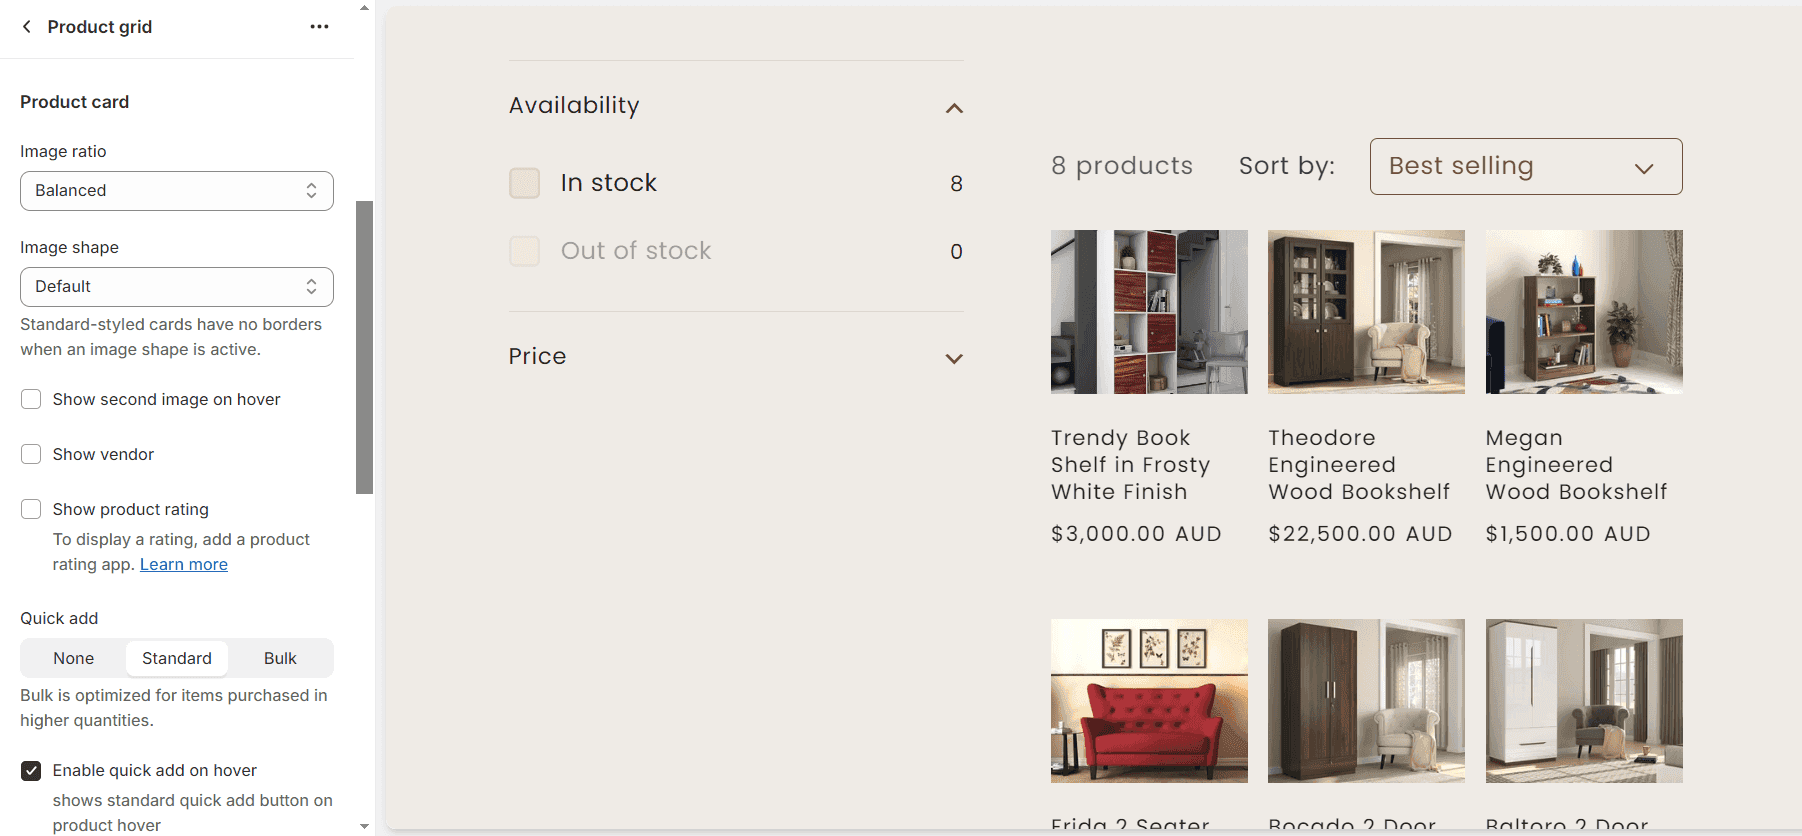1802x836 pixels.
Task: Collapse the Availability filter chevron
Action: click(954, 108)
